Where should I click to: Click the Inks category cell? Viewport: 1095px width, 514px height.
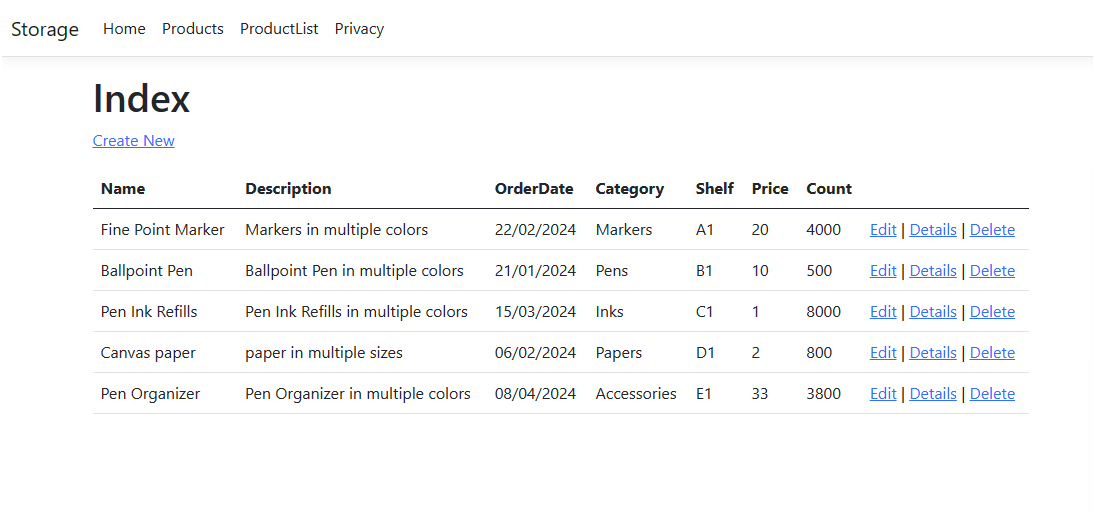click(x=610, y=312)
